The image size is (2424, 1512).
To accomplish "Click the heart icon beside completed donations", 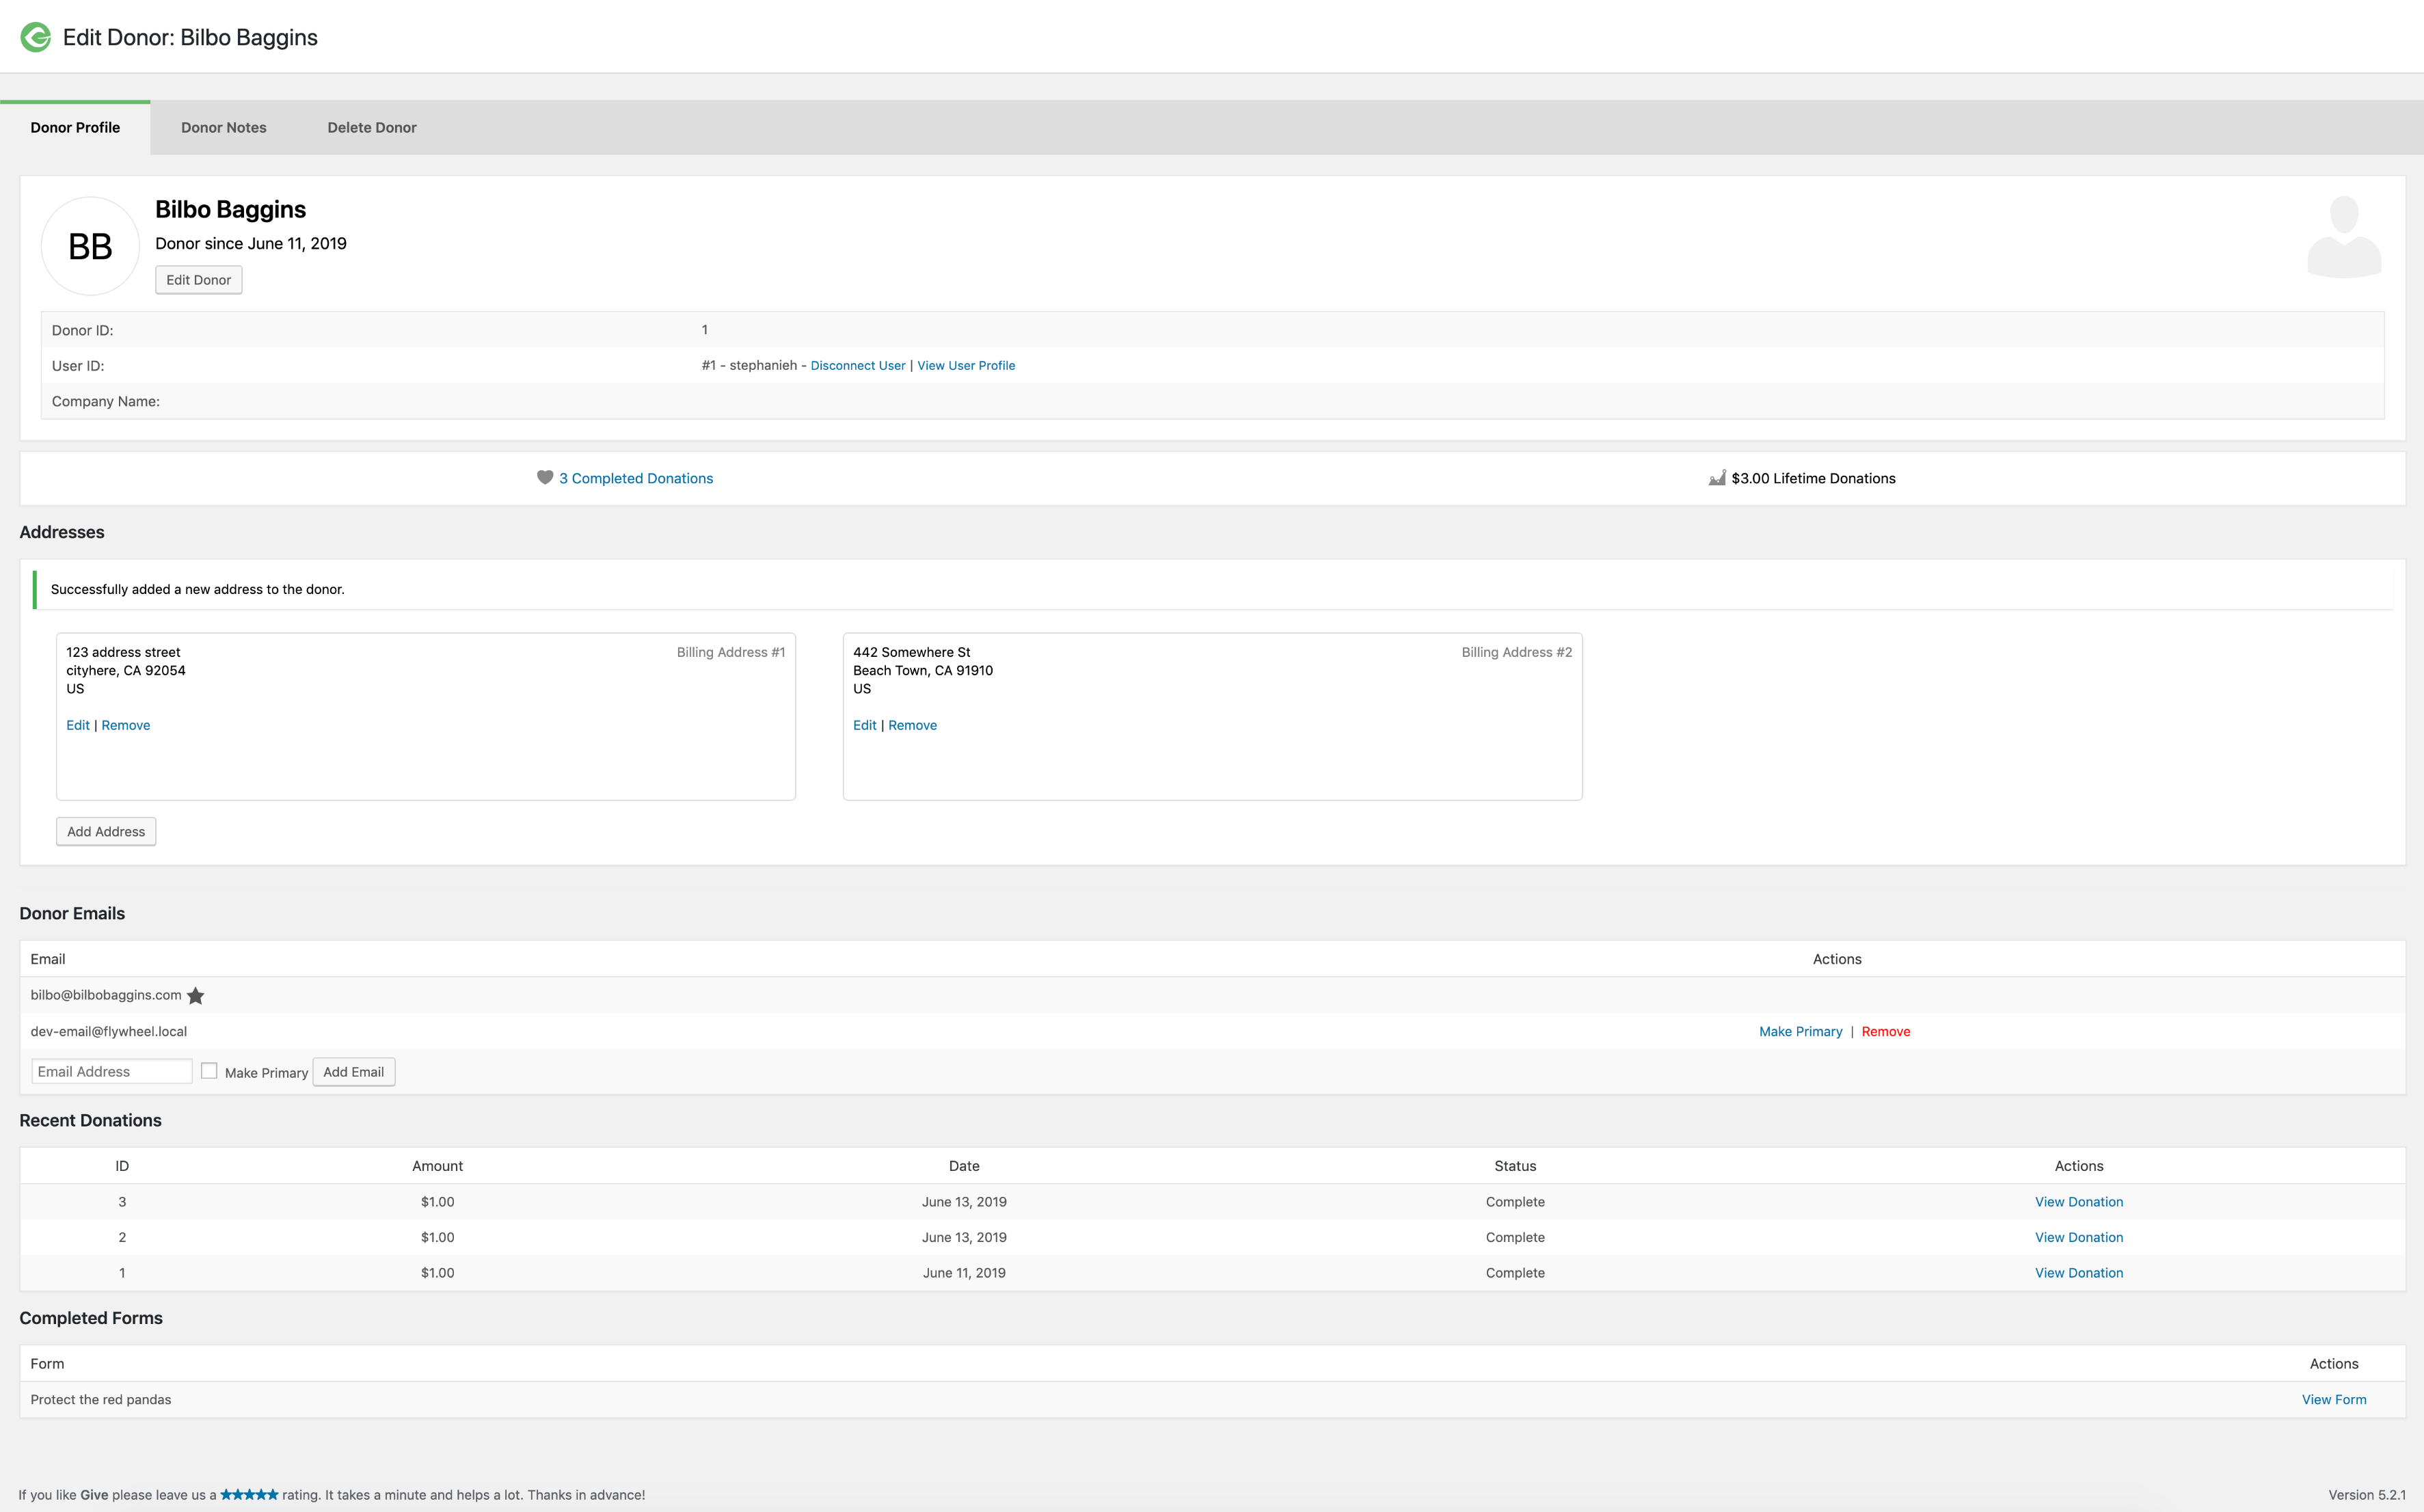I will pyautogui.click(x=545, y=478).
